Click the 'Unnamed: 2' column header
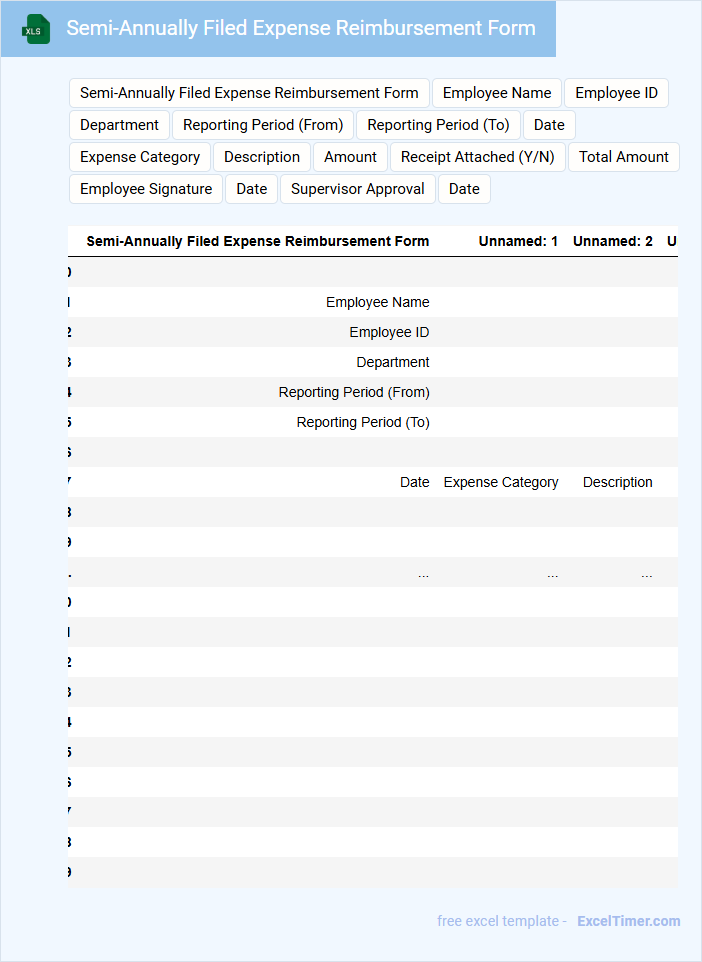Image resolution: width=702 pixels, height=962 pixels. pyautogui.click(x=612, y=241)
